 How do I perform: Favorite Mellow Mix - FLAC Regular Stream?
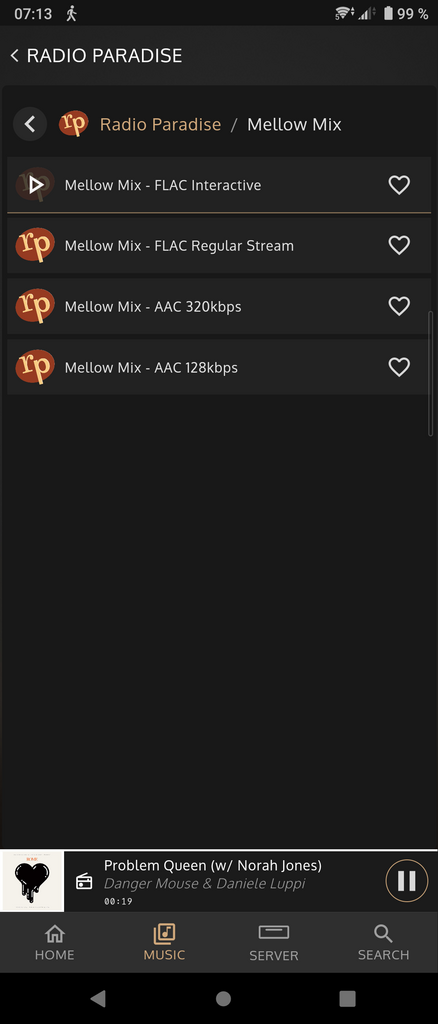[x=399, y=246]
